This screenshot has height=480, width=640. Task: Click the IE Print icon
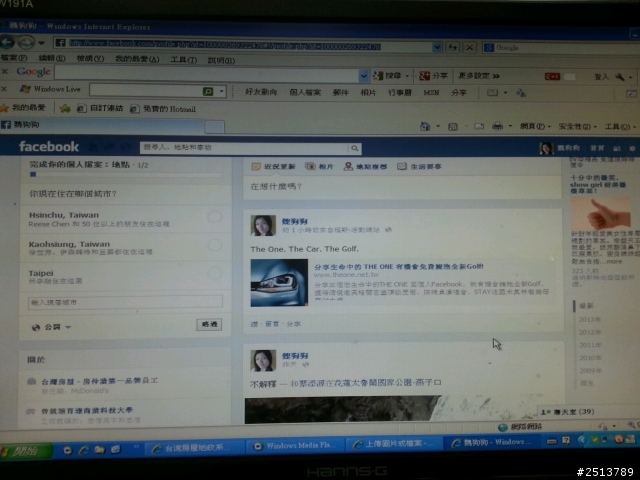coord(497,127)
